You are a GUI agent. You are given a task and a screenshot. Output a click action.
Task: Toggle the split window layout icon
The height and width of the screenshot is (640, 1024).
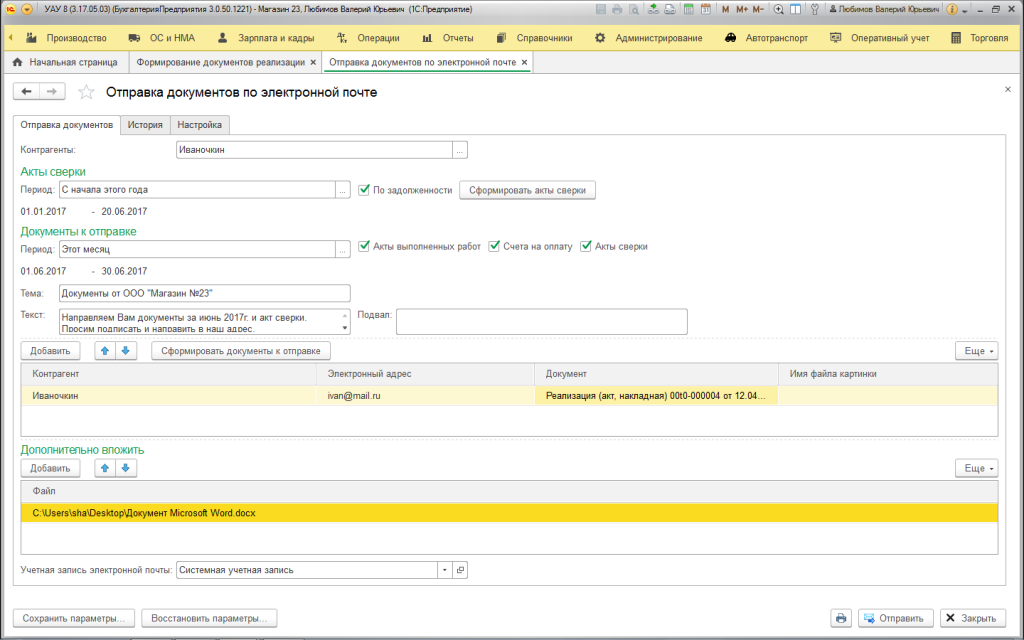tap(795, 10)
